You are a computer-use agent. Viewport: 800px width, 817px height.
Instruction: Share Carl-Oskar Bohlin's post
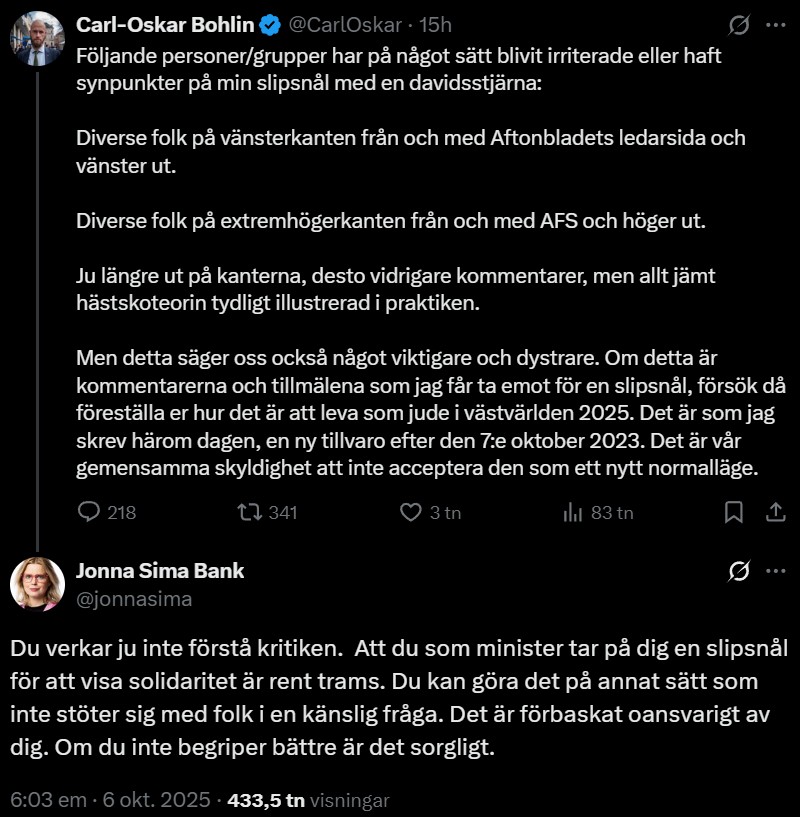point(774,513)
